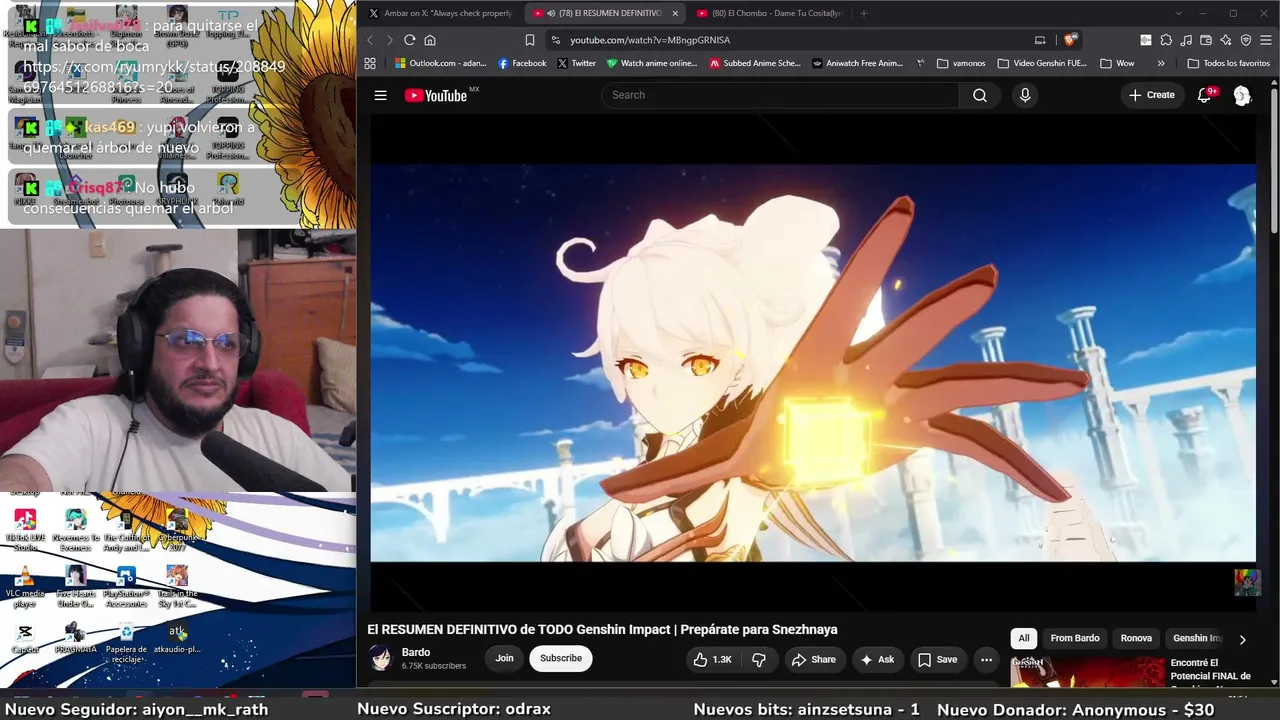Open the Video Genshin FUE bookmark folder
The height and width of the screenshot is (720, 1280).
pyautogui.click(x=1041, y=63)
